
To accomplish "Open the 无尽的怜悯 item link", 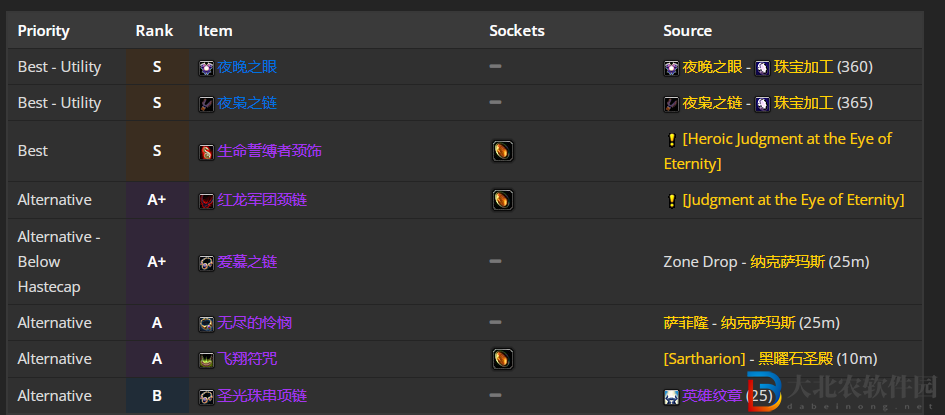I will coord(254,323).
